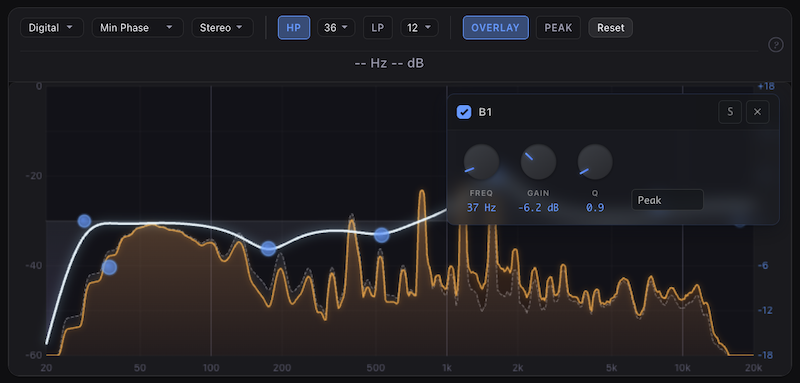Image resolution: width=800 pixels, height=383 pixels.
Task: Click the -6.2 dB gain value
Action: click(x=538, y=208)
